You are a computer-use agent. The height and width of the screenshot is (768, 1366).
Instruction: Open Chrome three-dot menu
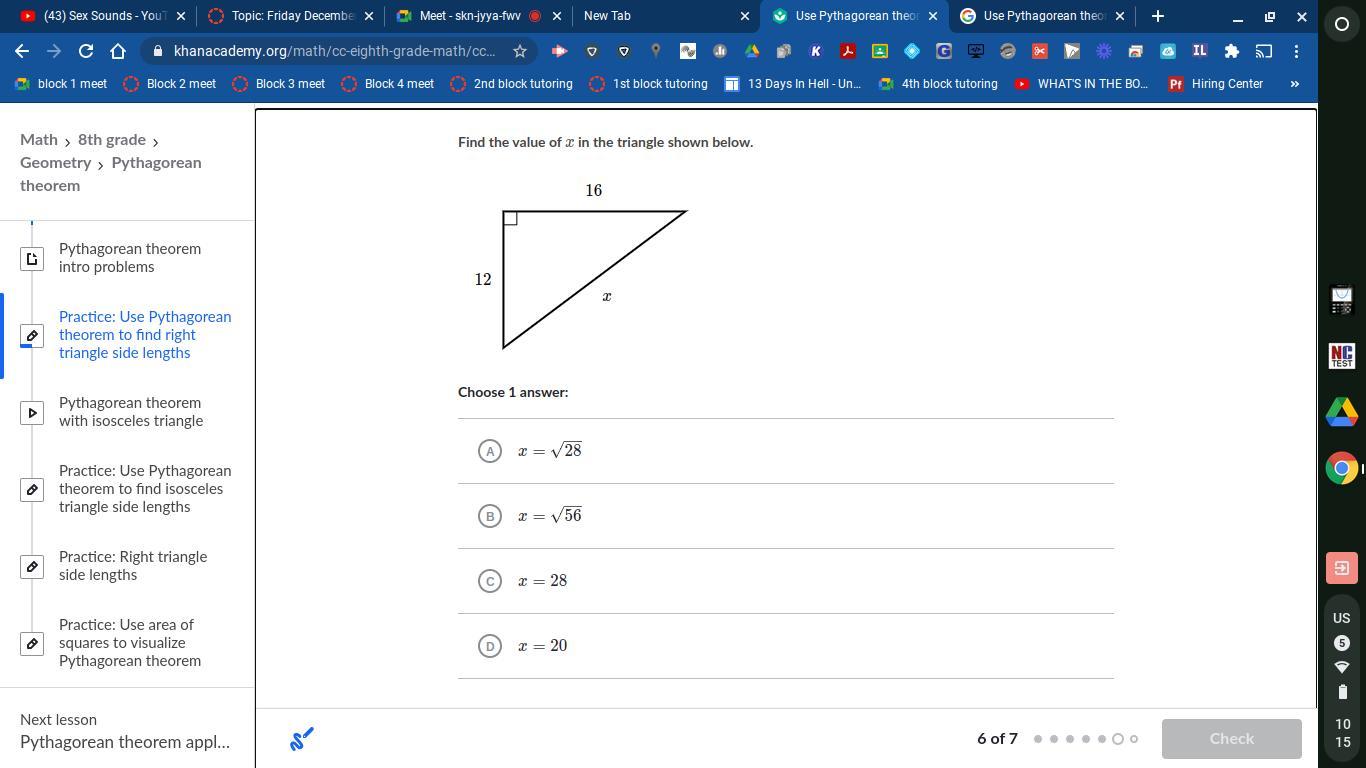pyautogui.click(x=1296, y=51)
